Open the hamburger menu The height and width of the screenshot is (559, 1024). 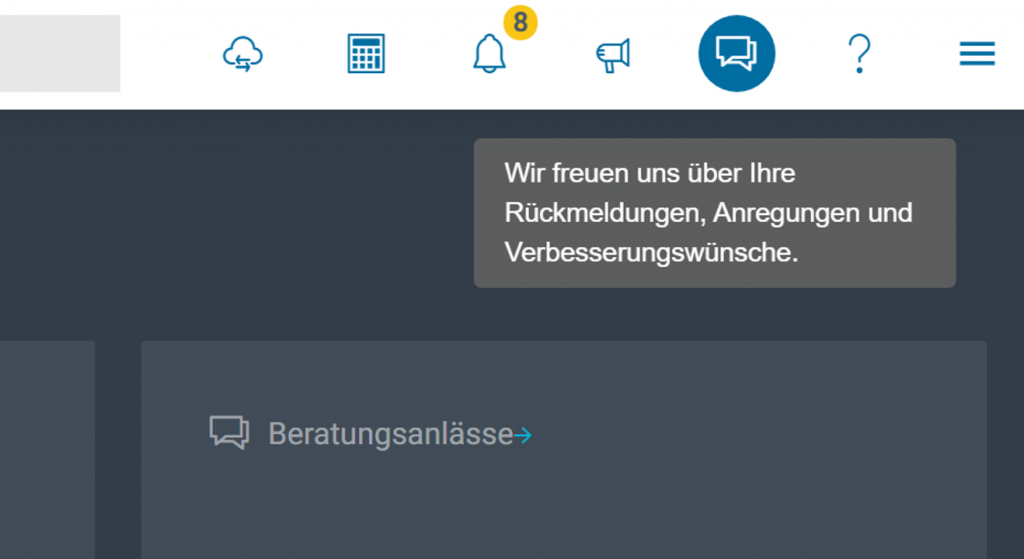pos(977,54)
